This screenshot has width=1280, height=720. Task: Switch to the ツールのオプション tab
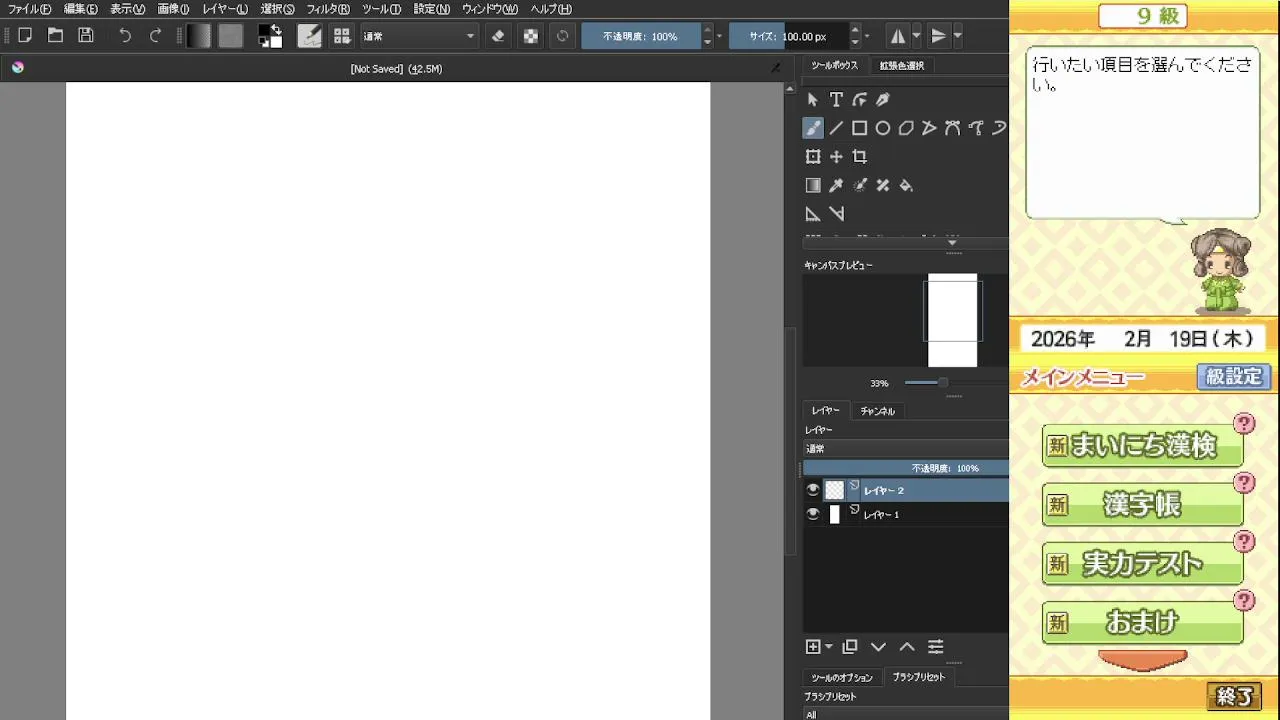point(841,677)
